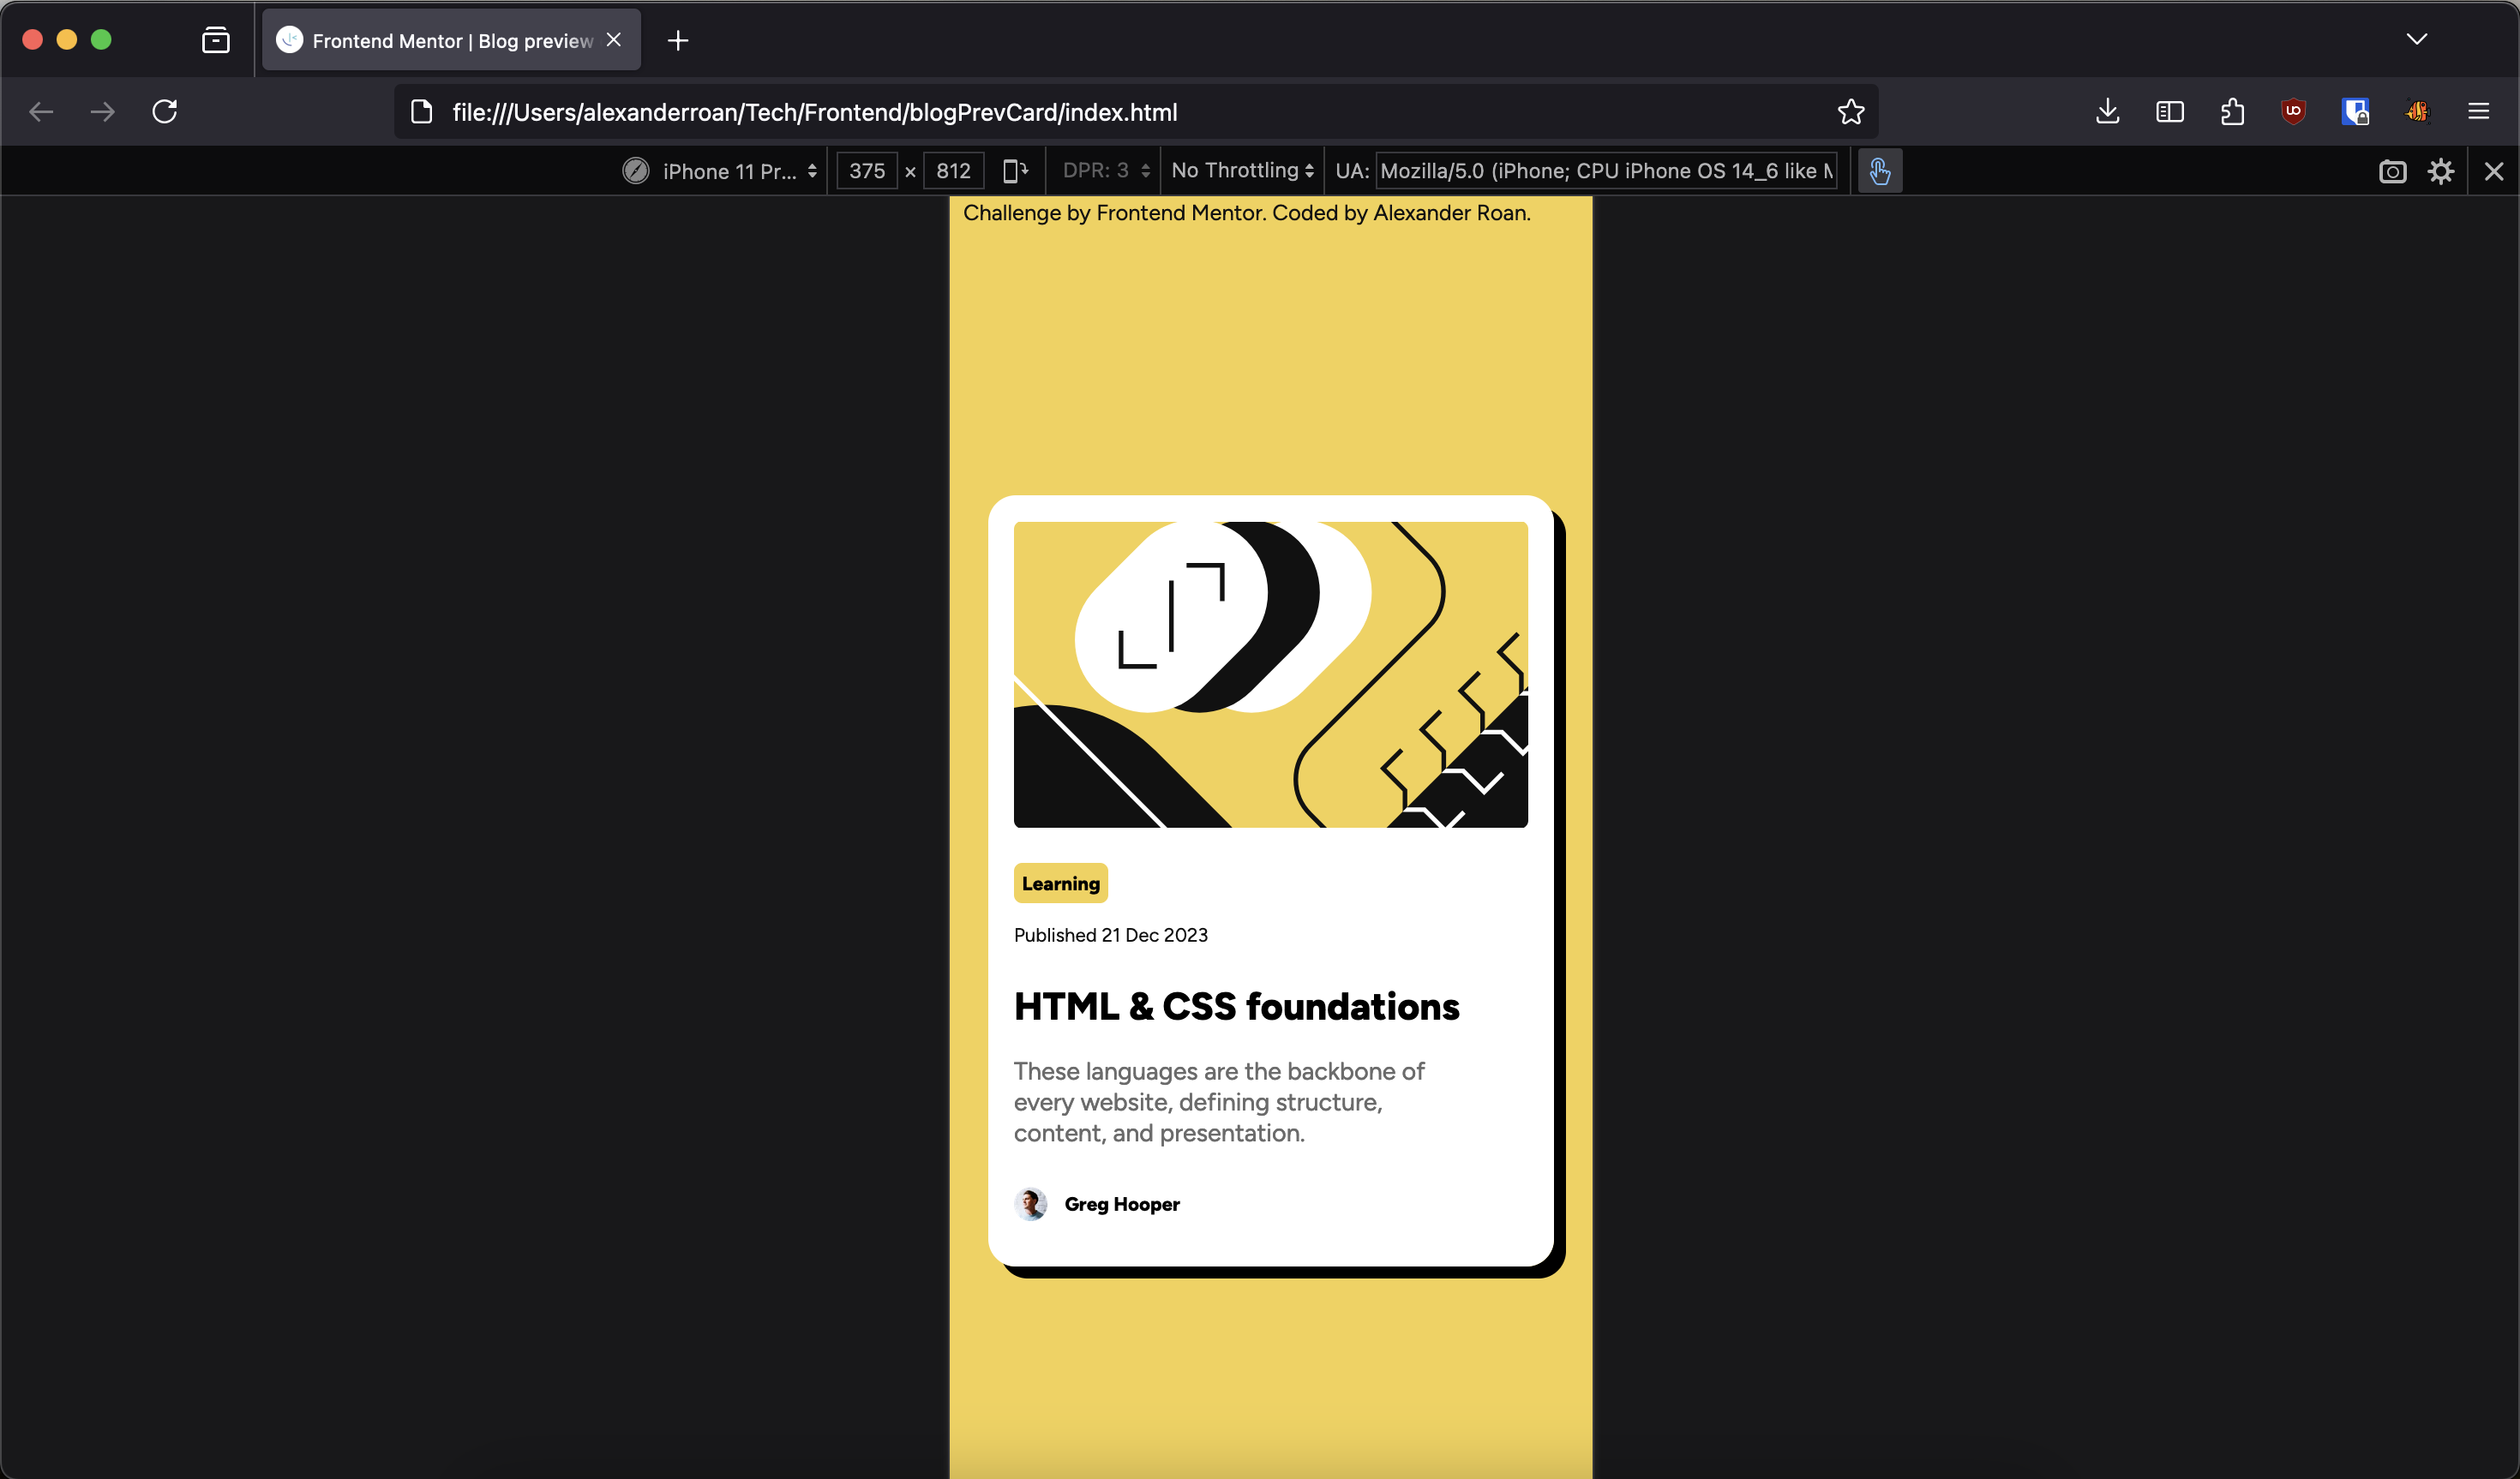Open responsive design mode settings gear
The image size is (2520, 1479).
2440,171
